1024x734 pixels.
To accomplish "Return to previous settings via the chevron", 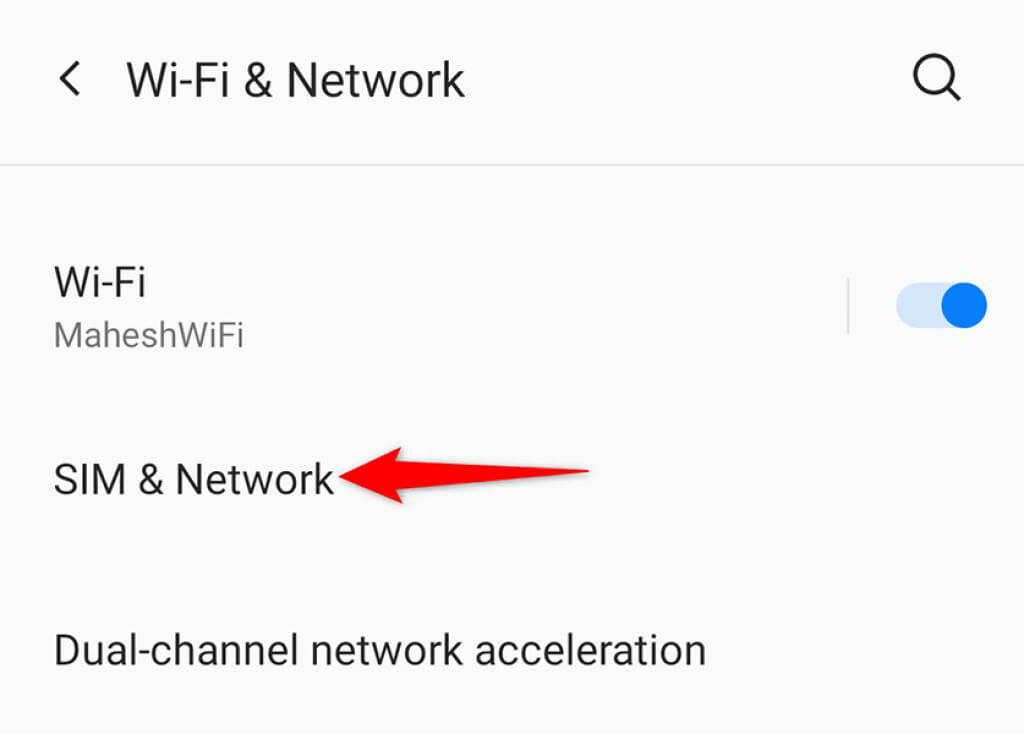I will coord(70,79).
